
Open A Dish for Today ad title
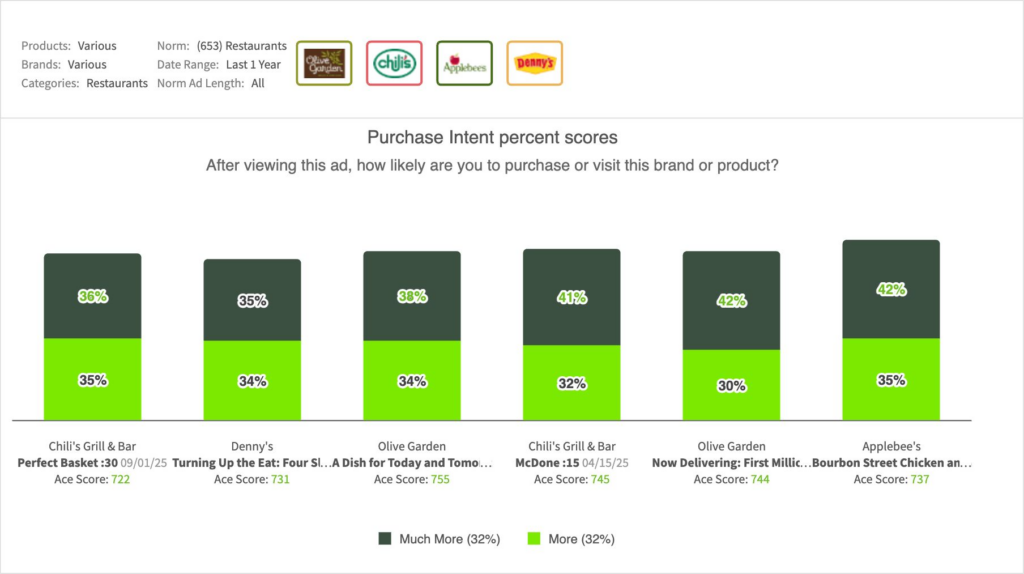pyautogui.click(x=412, y=463)
